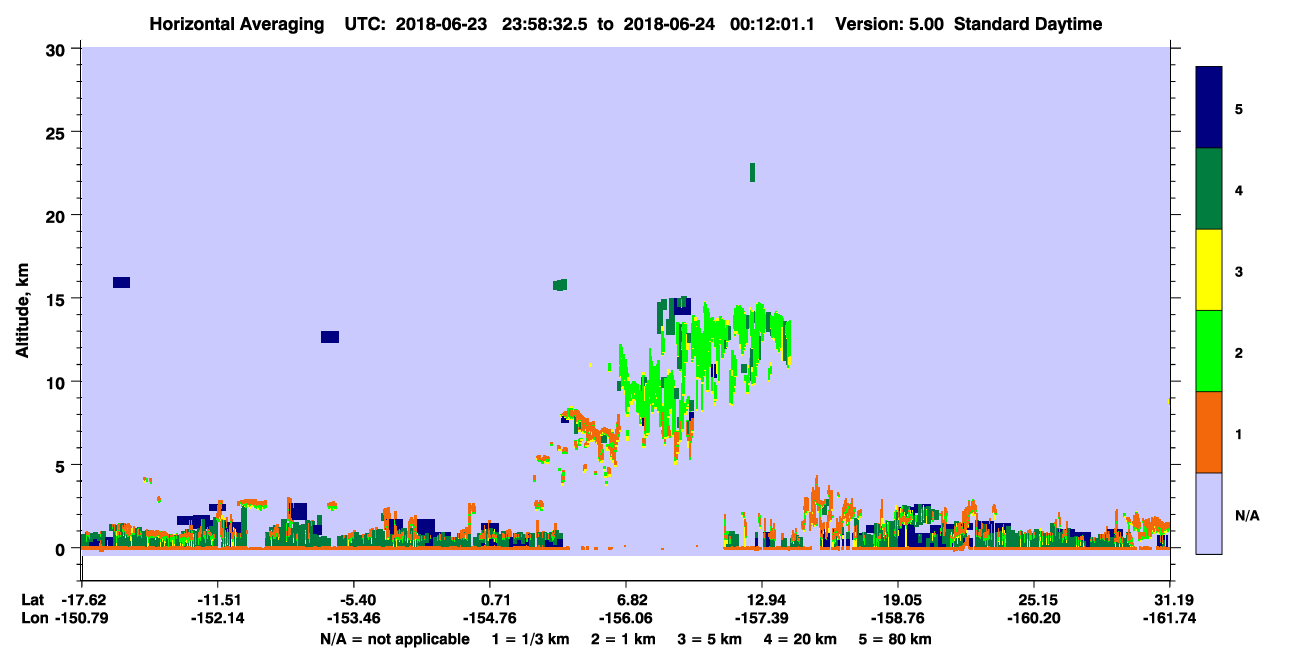Screen dimensions: 1300x667
Task: Click the 'Altitude, km' axis label
Action: tap(22, 311)
